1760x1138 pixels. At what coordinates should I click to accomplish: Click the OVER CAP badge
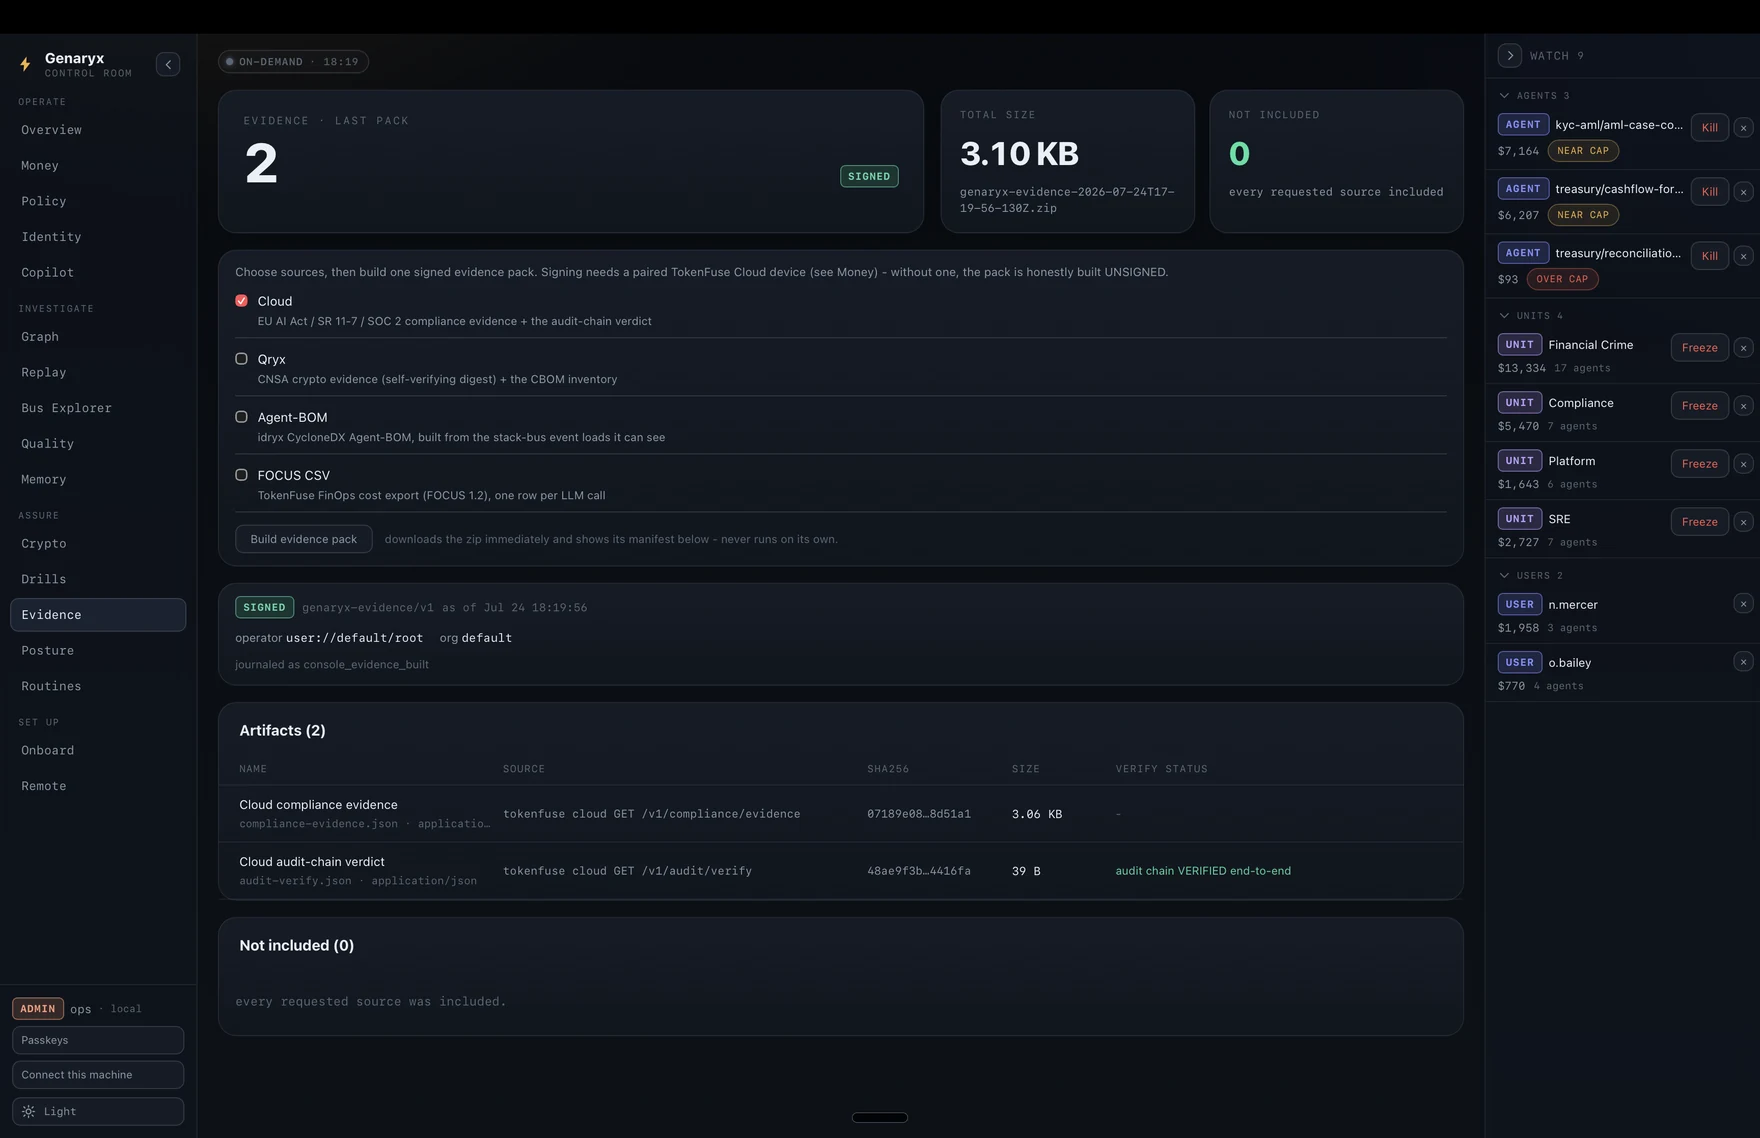tap(1562, 280)
